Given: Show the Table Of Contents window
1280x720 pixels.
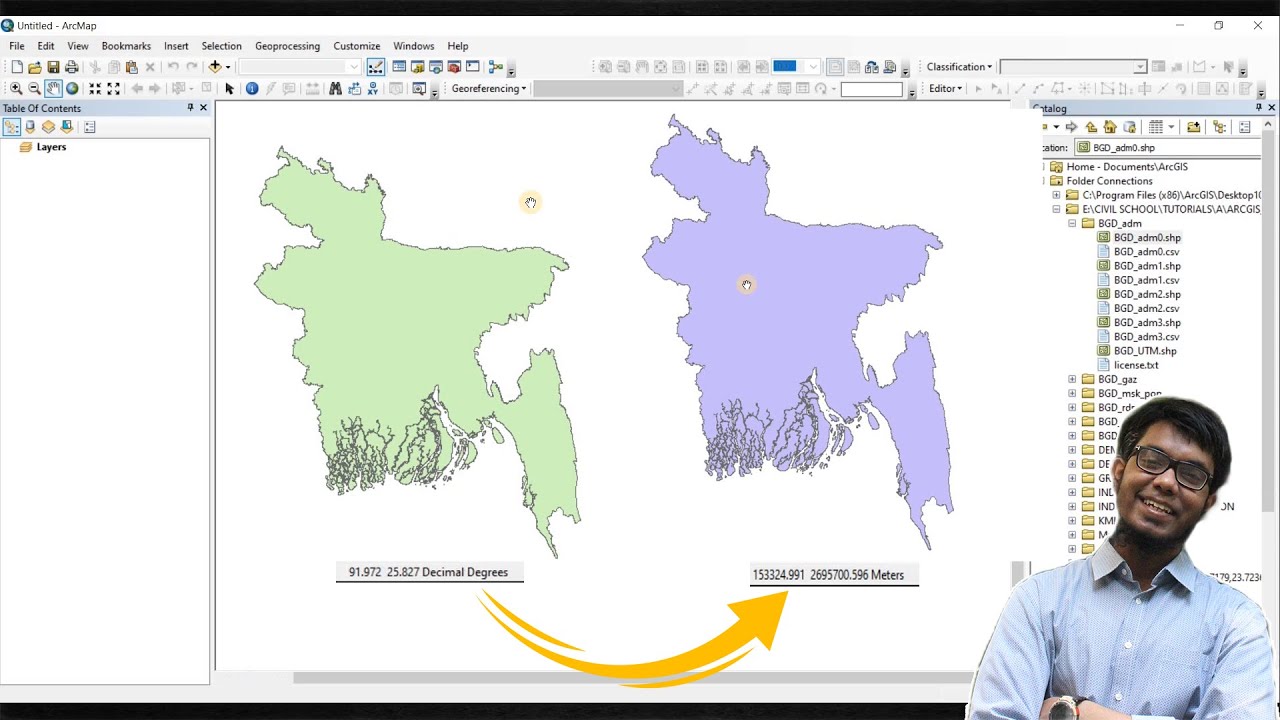Looking at the screenshot, I should (399, 67).
